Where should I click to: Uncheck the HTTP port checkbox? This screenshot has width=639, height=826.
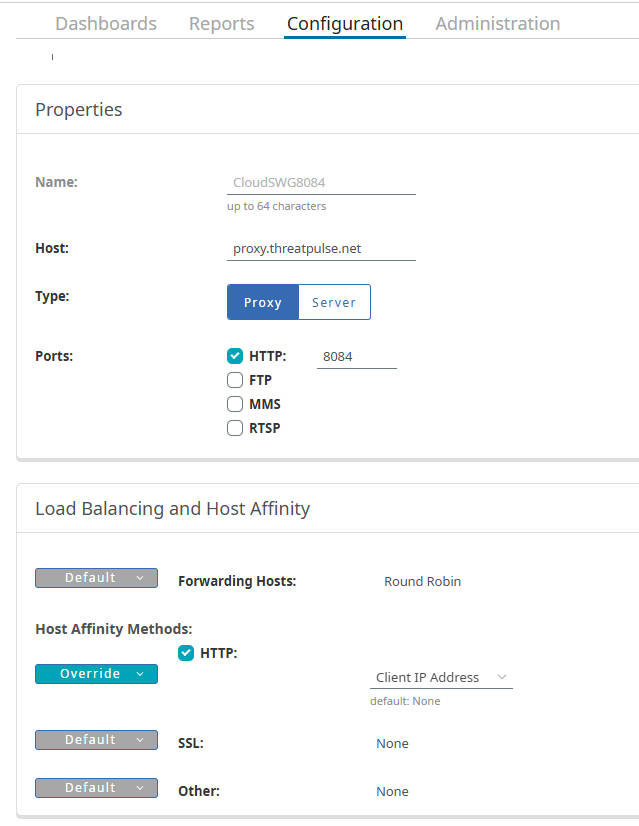tap(235, 356)
